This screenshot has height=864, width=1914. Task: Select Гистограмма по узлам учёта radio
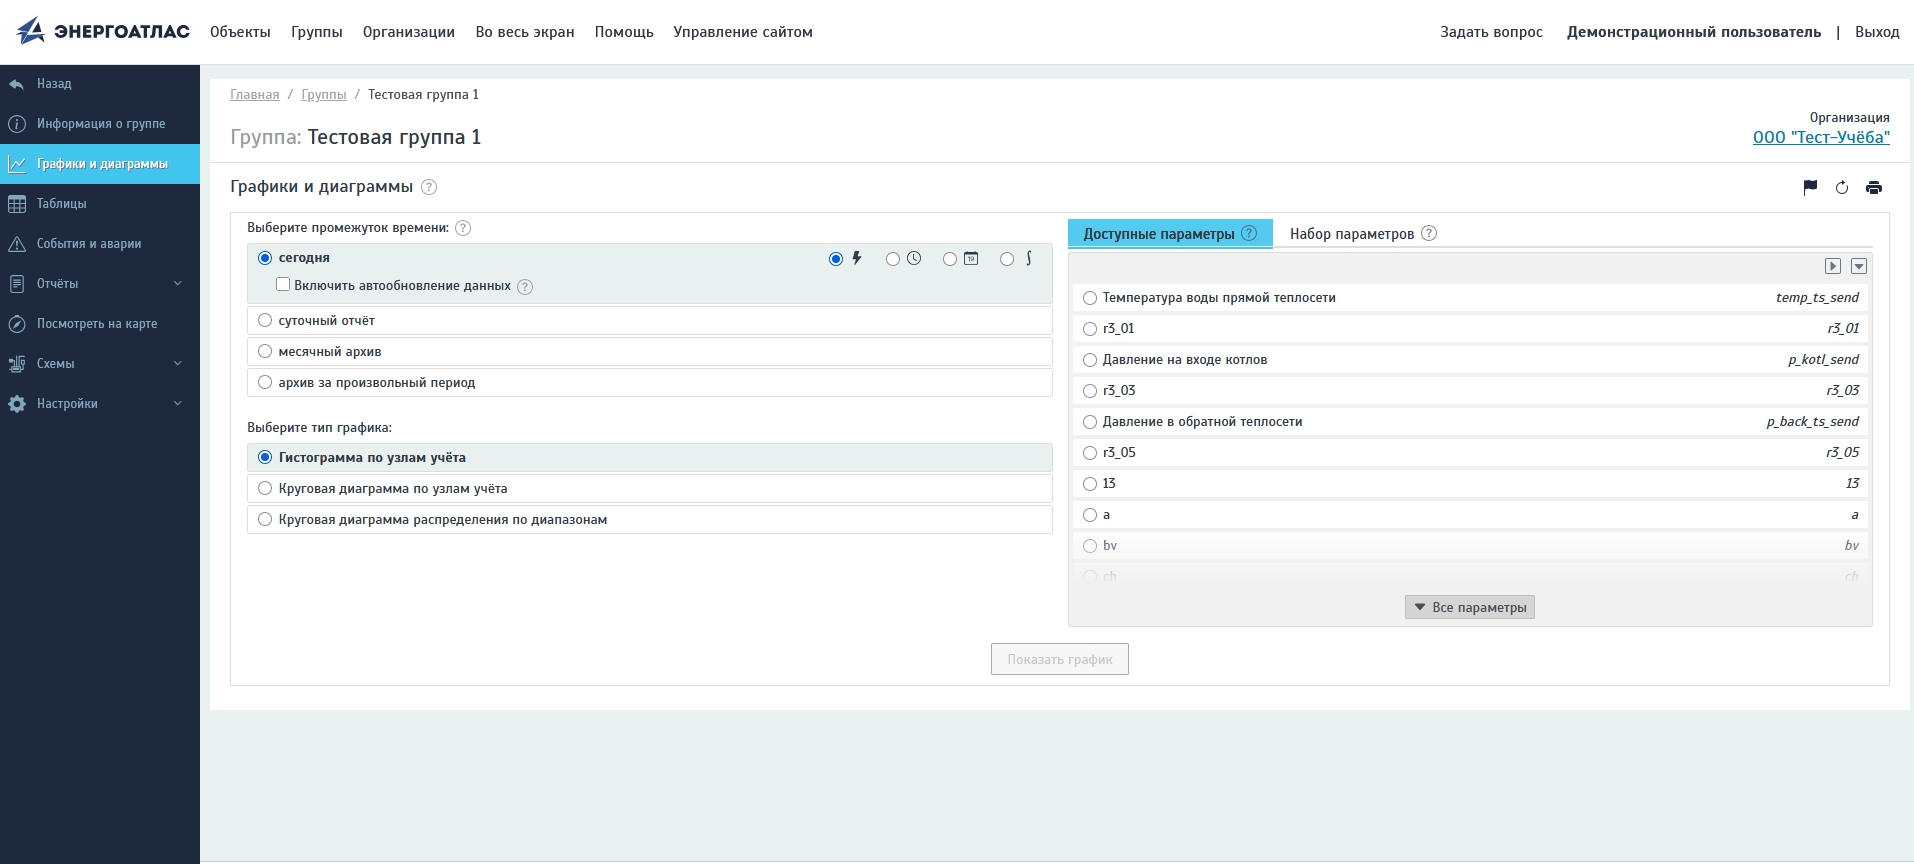coord(265,457)
